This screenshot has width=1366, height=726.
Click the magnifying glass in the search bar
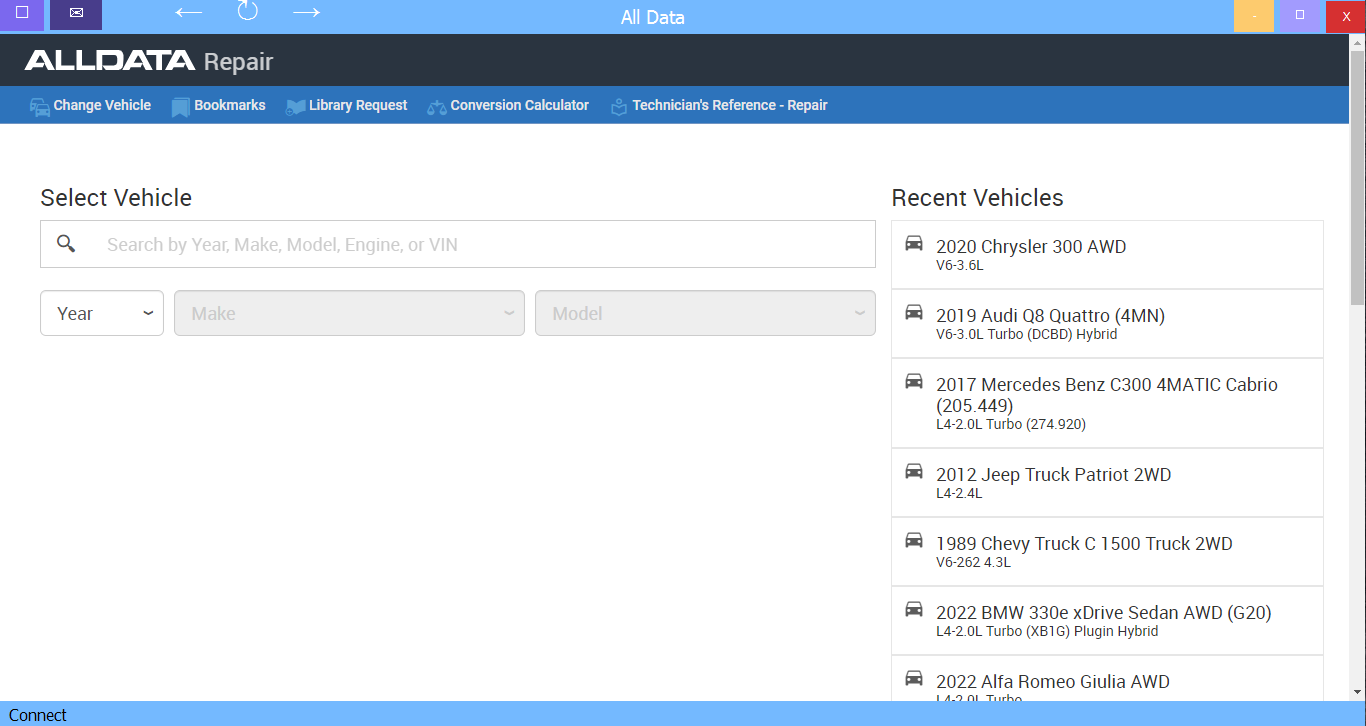65,243
